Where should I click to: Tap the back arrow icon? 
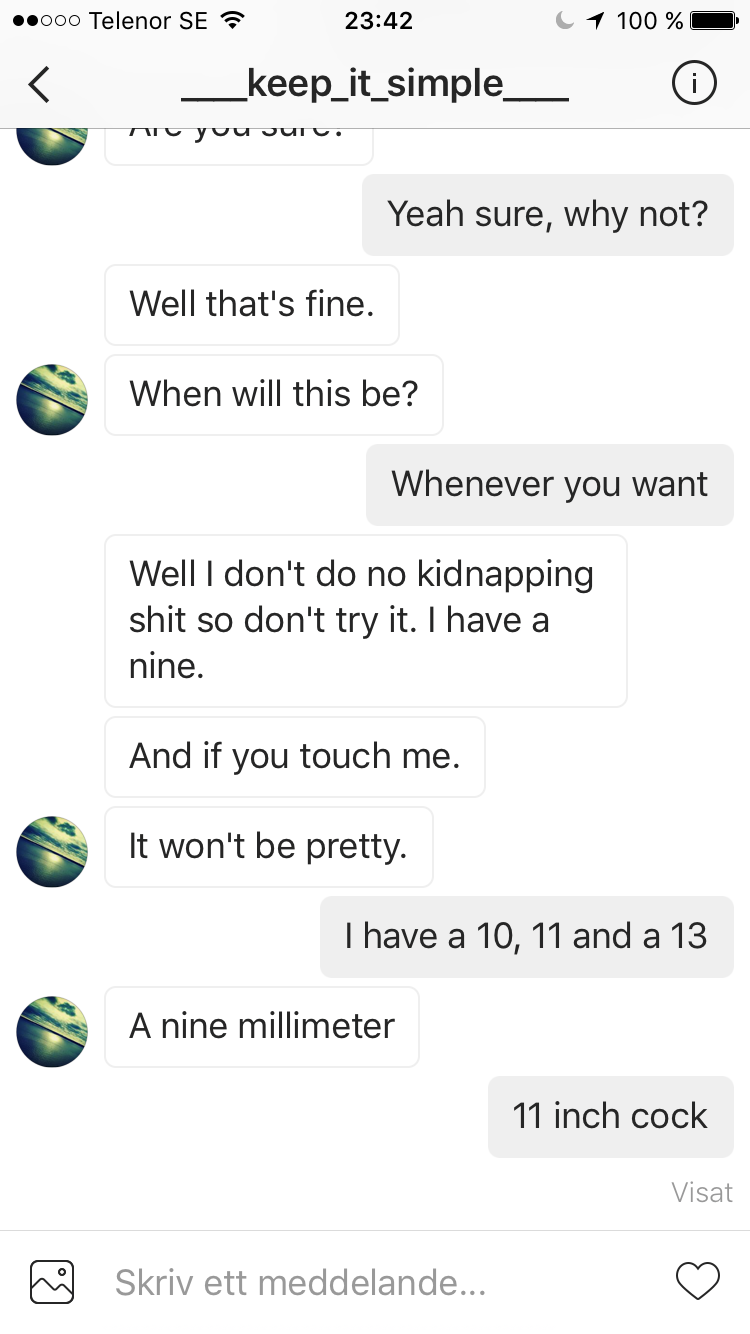(38, 85)
